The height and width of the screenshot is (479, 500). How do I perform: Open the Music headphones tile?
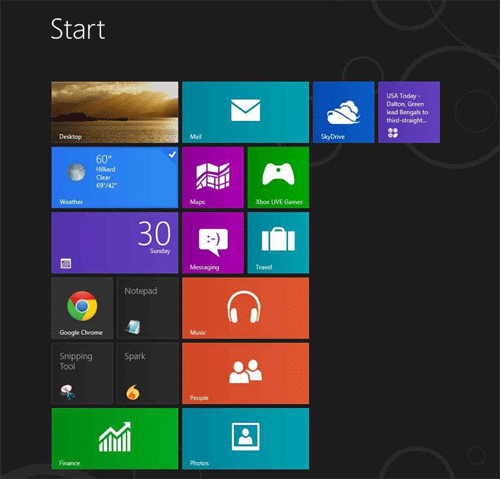tap(245, 308)
